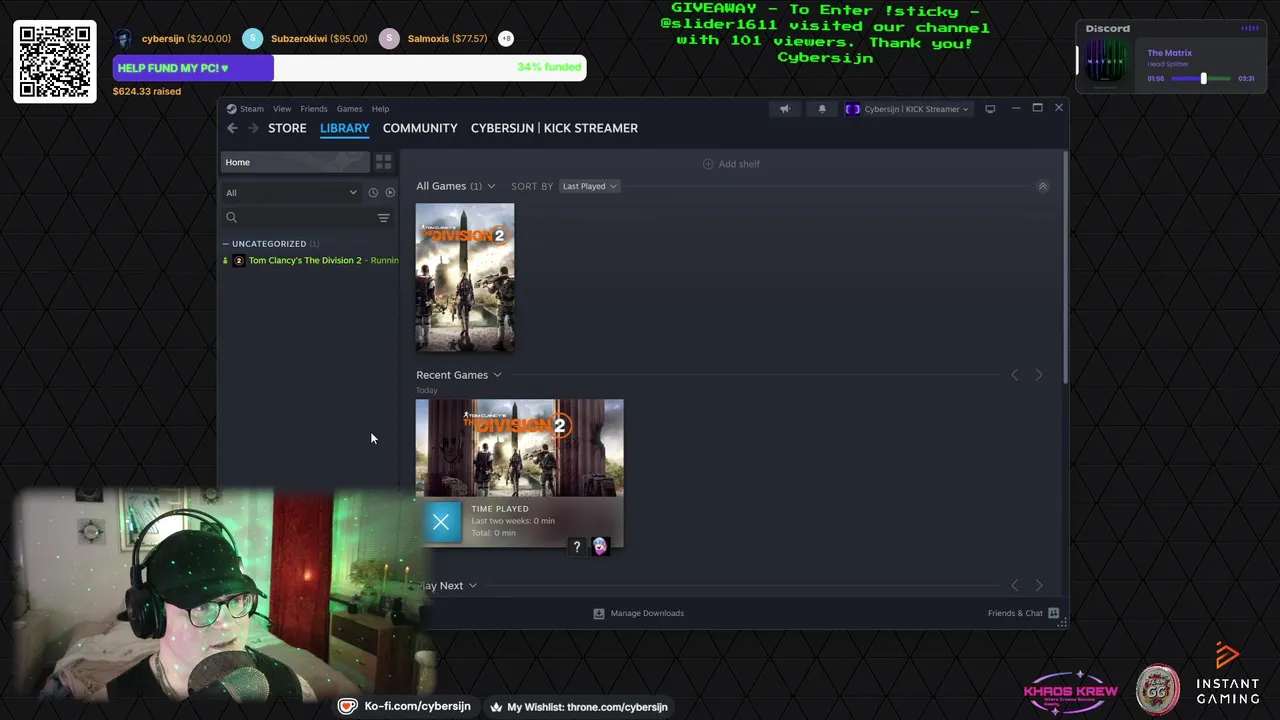Stop the running game with X button
This screenshot has width=1280, height=720.
[x=441, y=522]
